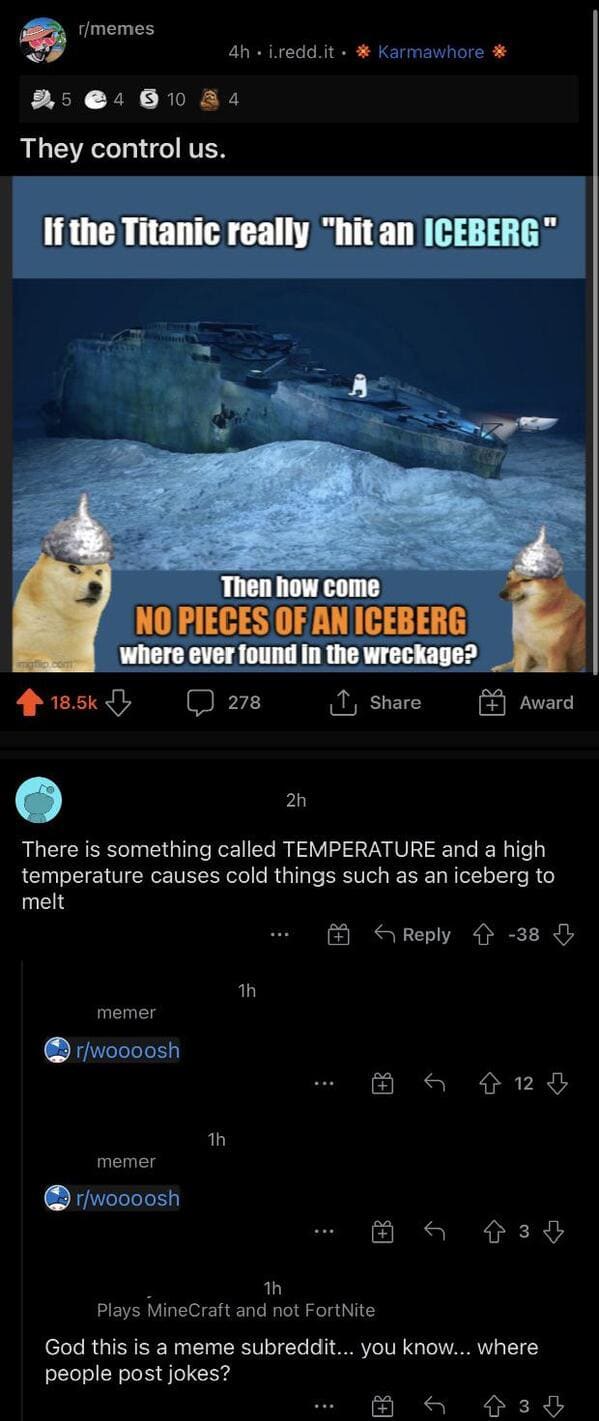Reply to the TEMPERATURE comment
This screenshot has width=599, height=1421.
(x=413, y=935)
